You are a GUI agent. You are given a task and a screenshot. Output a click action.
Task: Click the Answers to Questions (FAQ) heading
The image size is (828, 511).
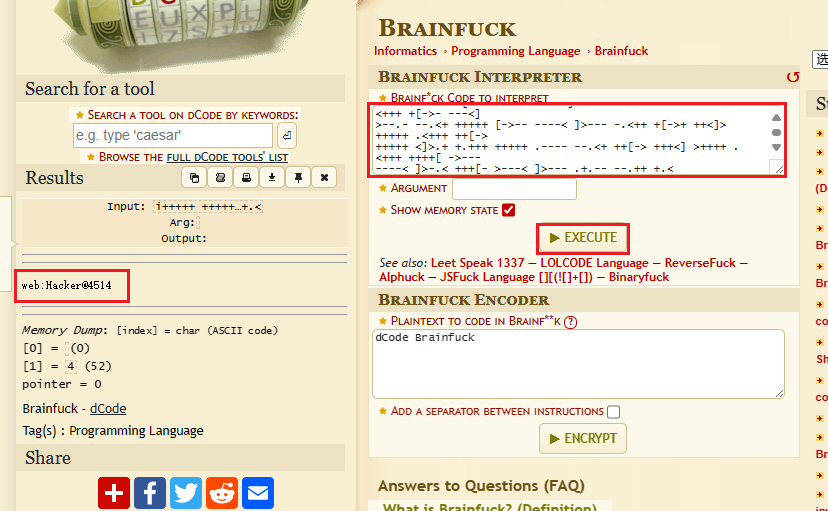(481, 486)
